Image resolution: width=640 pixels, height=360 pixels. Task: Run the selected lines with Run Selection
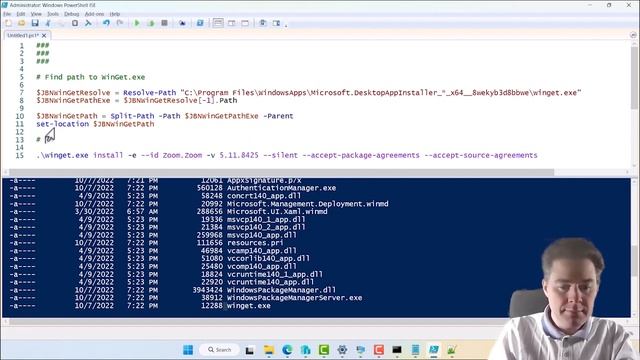coord(151,23)
